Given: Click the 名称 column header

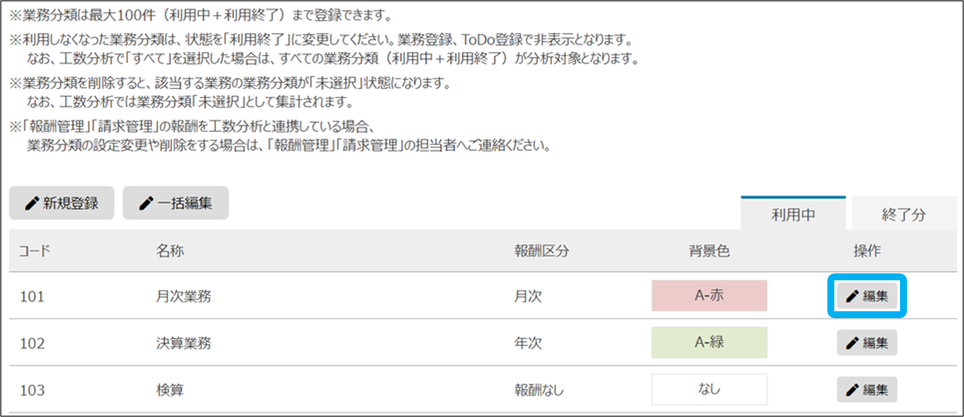Looking at the screenshot, I should point(170,251).
